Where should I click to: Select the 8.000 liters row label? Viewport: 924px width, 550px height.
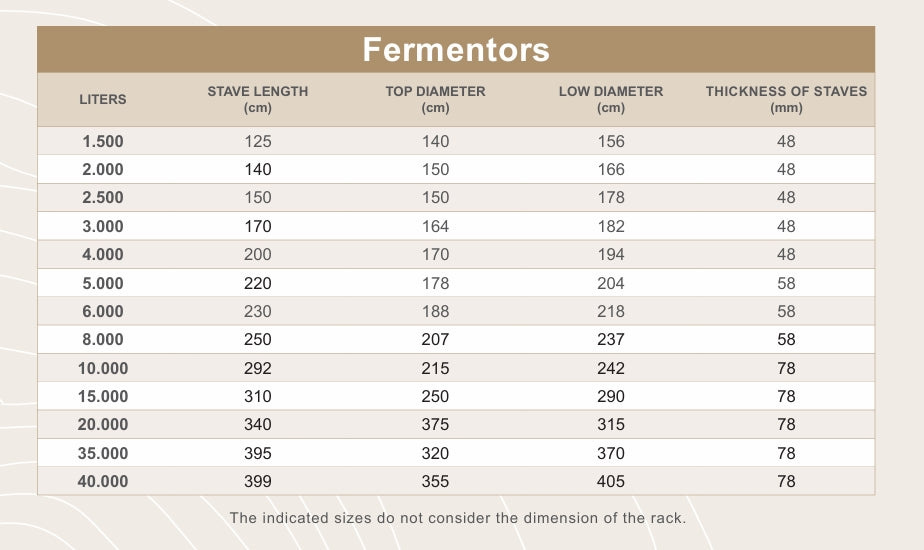[x=103, y=340]
